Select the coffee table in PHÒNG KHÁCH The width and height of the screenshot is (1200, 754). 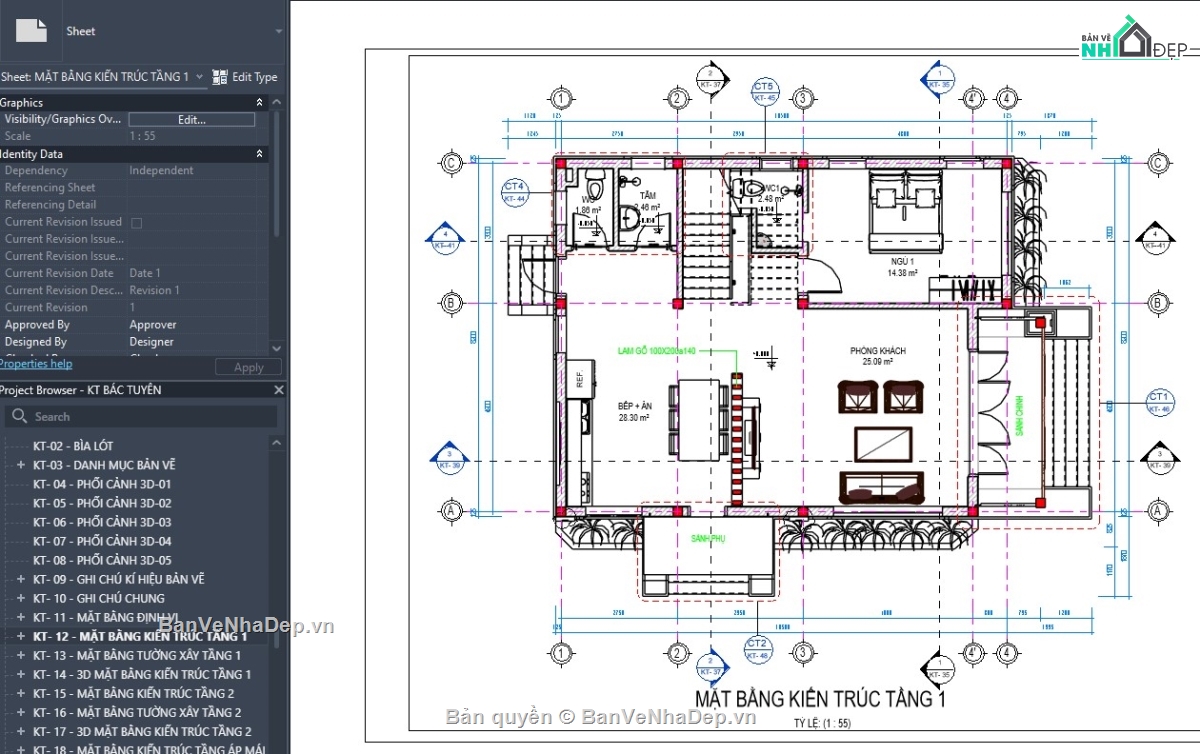coord(883,444)
